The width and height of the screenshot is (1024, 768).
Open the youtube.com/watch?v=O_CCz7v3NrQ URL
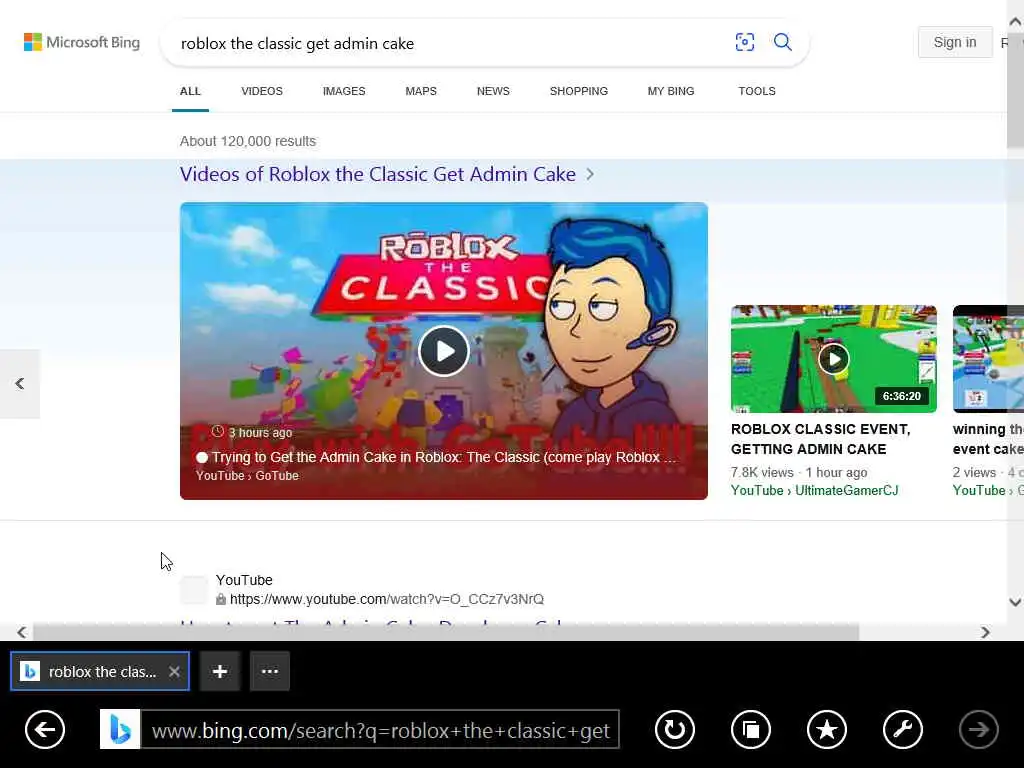pyautogui.click(x=387, y=599)
